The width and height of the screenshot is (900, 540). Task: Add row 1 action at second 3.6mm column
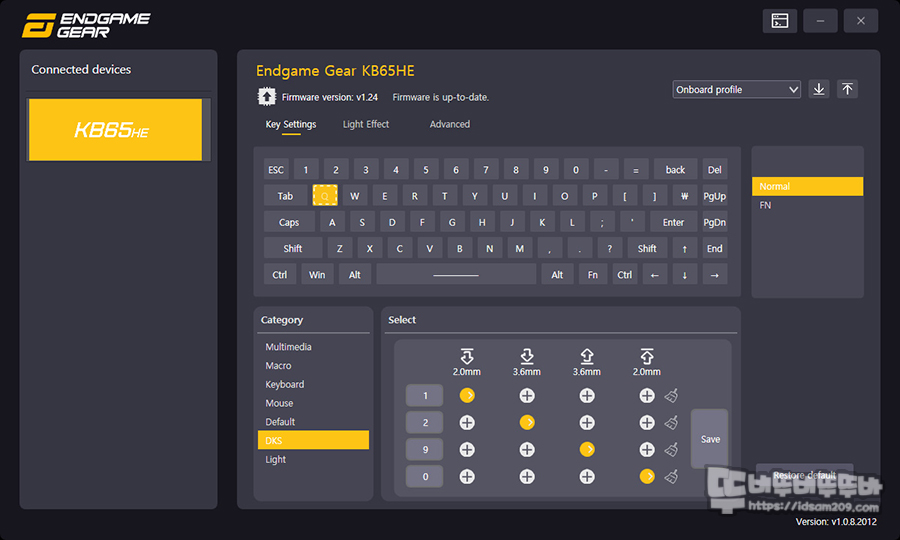pyautogui.click(x=527, y=395)
